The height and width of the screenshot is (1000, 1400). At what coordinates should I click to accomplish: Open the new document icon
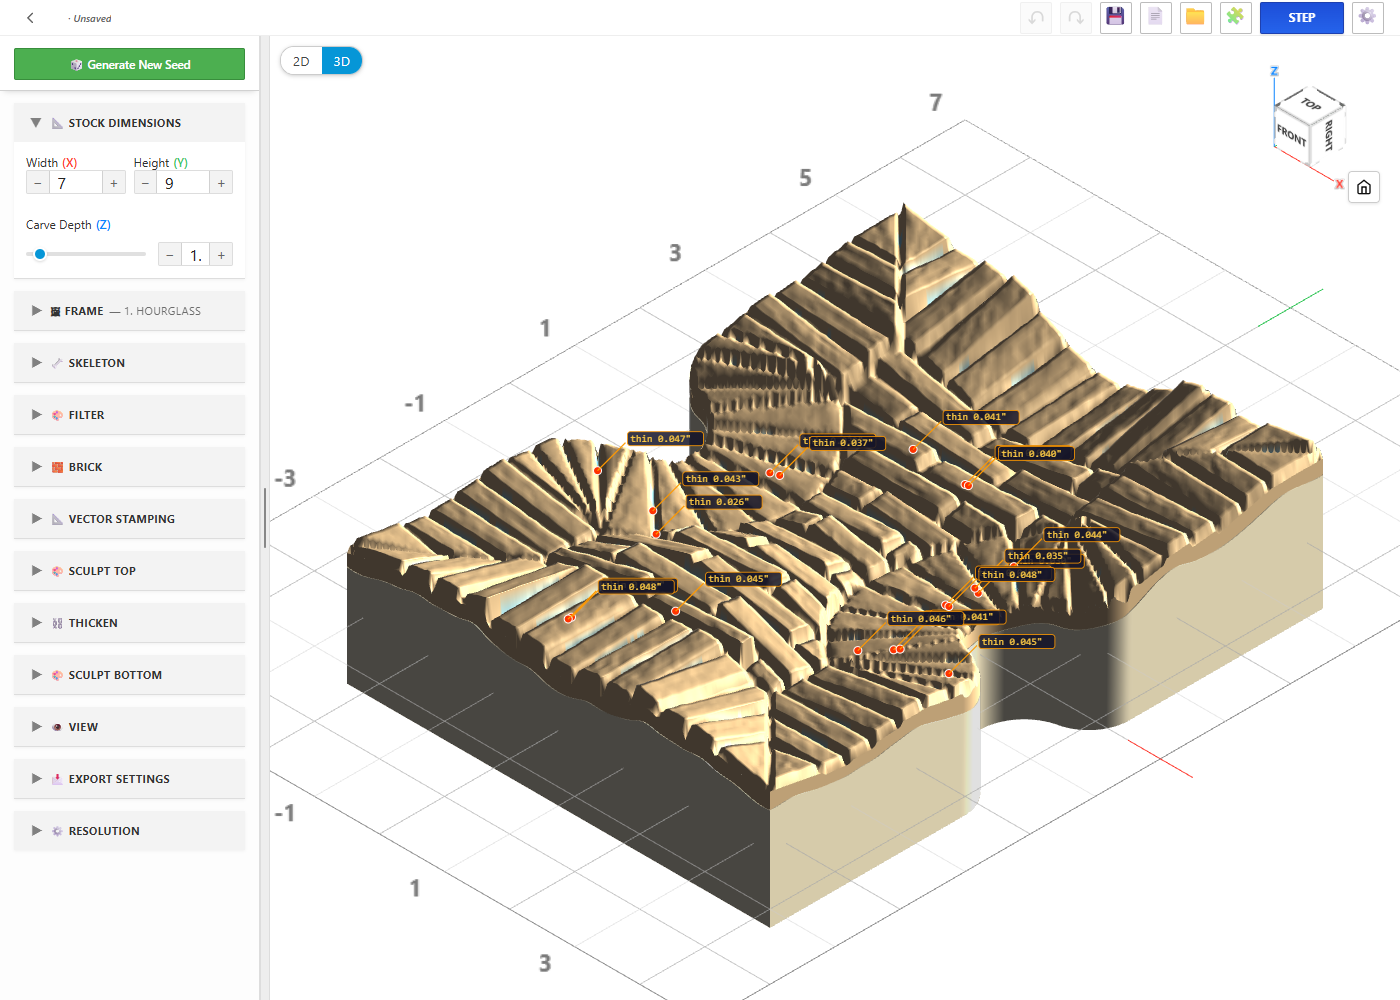pyautogui.click(x=1156, y=18)
